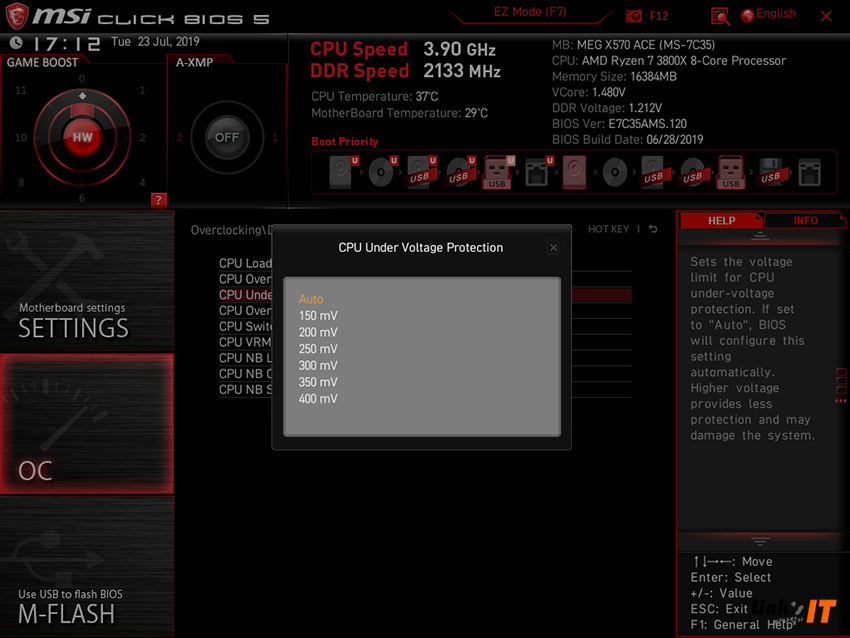
Task: Select the first network boot device icon
Action: click(537, 172)
